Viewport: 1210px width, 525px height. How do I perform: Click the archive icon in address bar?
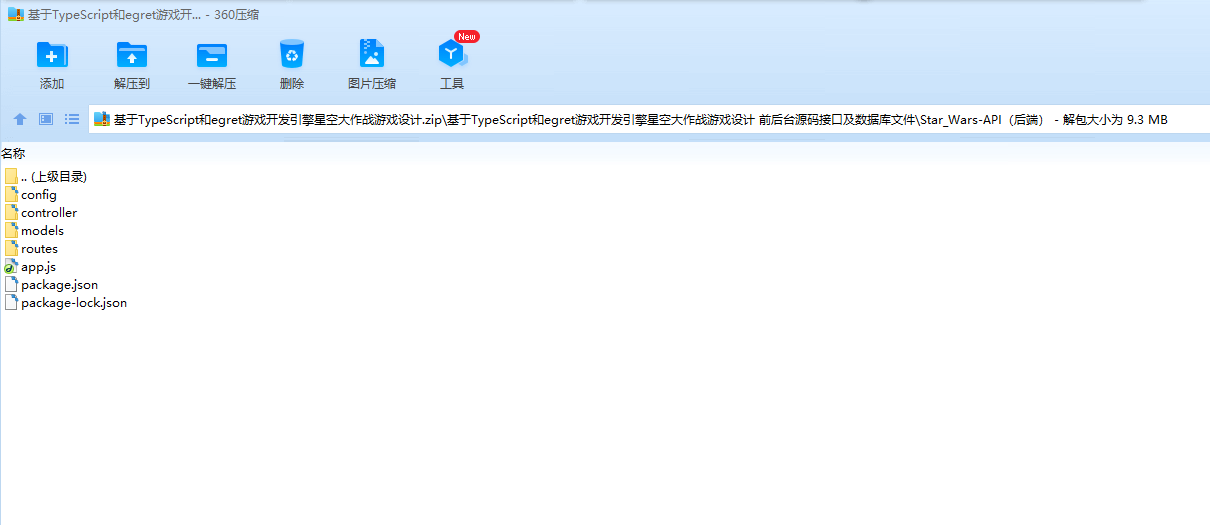tap(102, 120)
